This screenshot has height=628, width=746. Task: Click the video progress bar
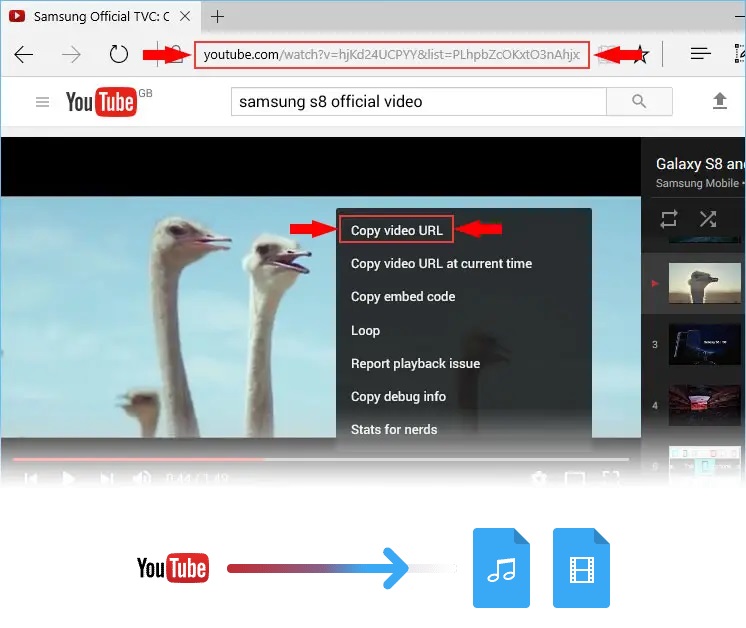(x=321, y=460)
